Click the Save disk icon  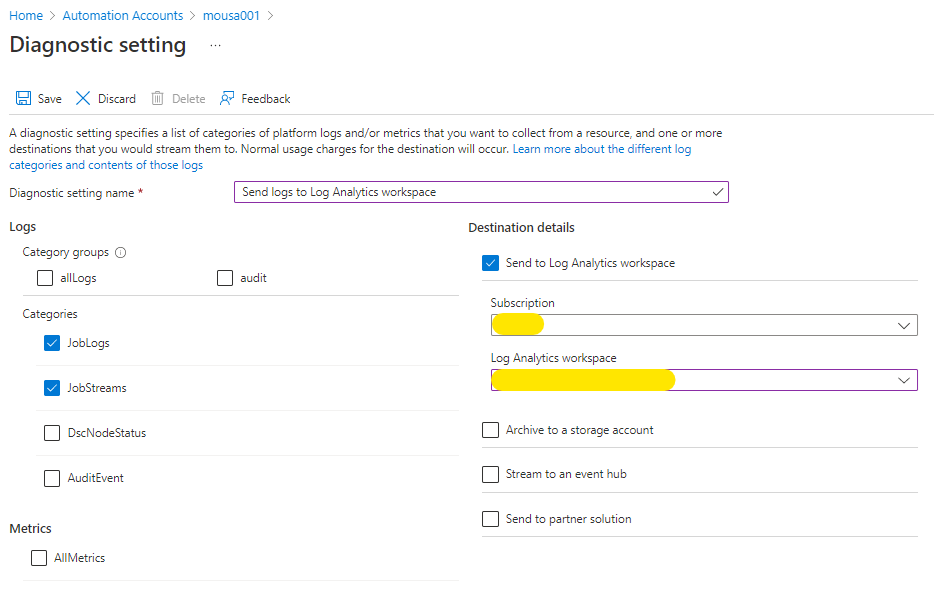pyautogui.click(x=23, y=99)
